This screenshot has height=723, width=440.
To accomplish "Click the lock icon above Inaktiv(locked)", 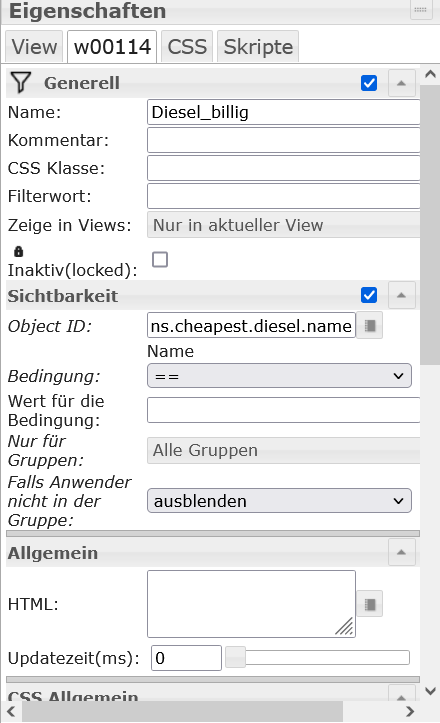I will point(18,252).
